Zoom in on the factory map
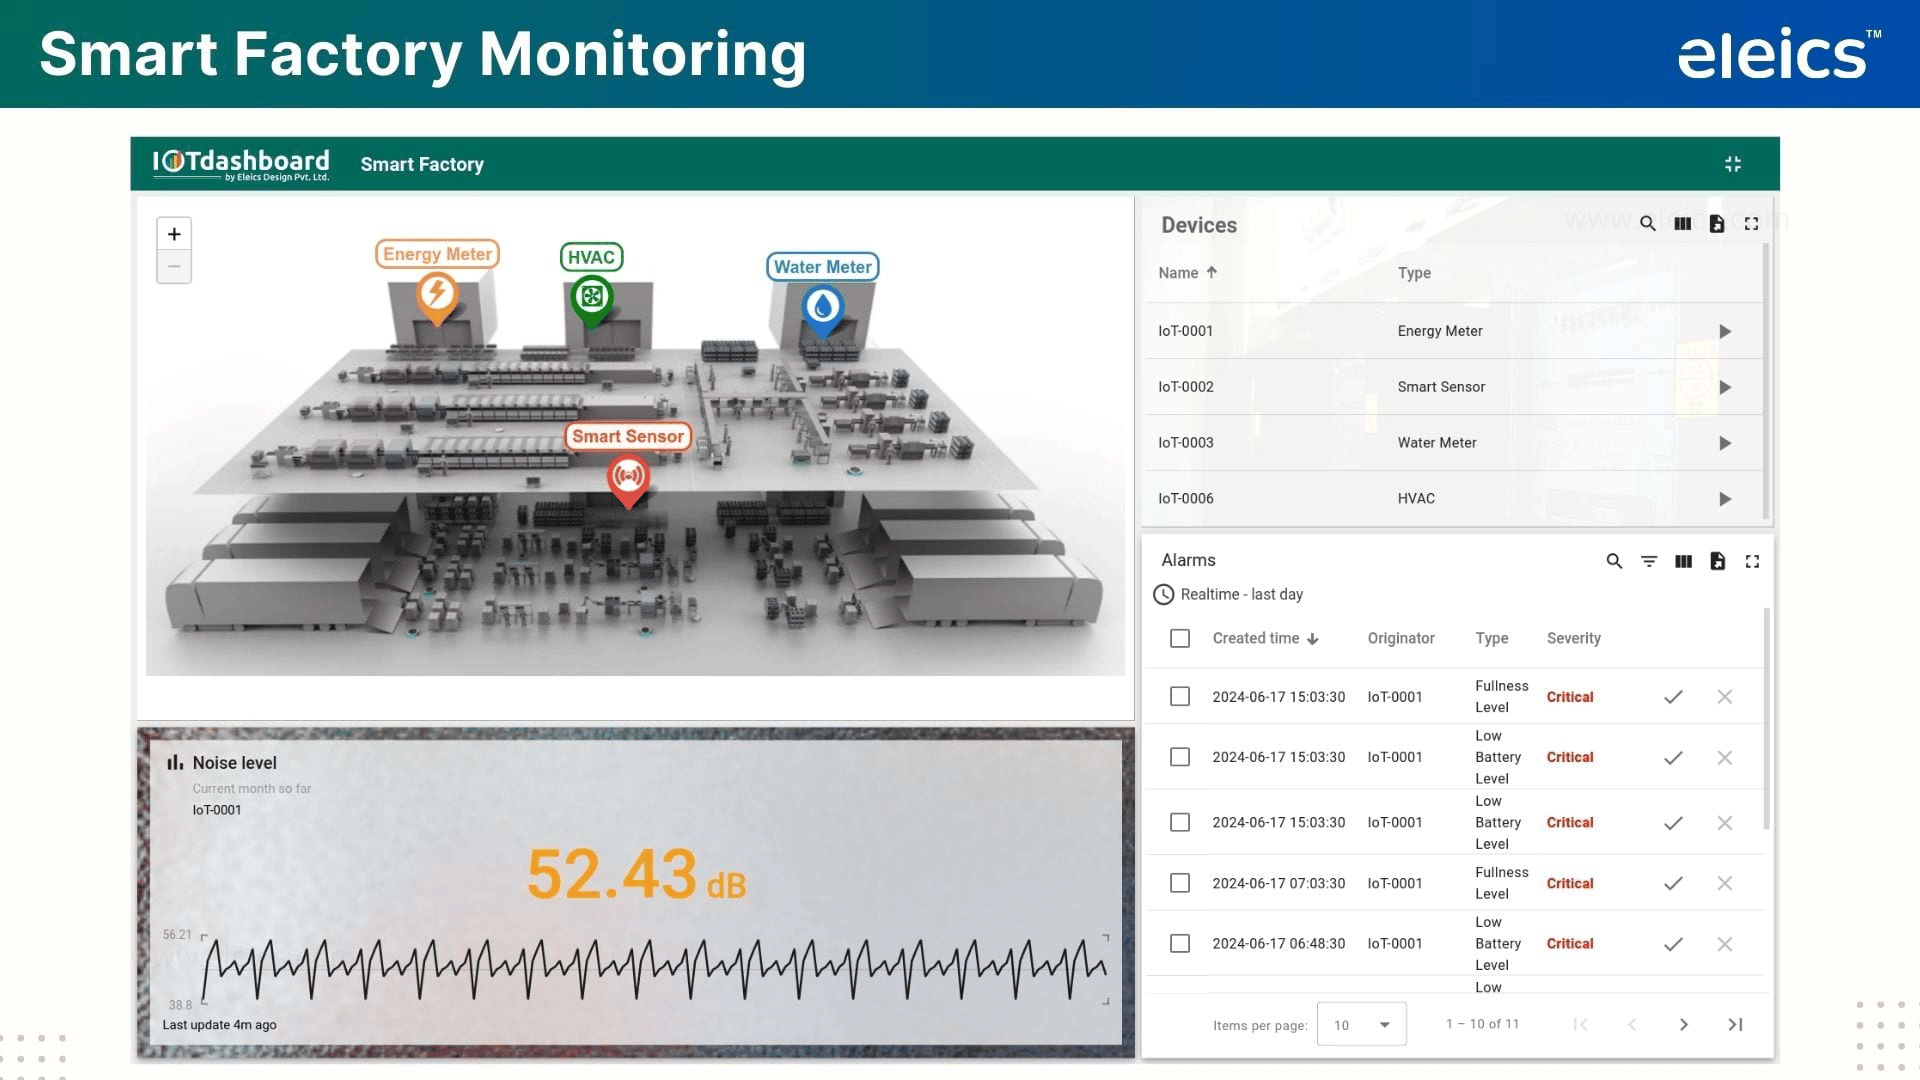Screen dimensions: 1920x1080 (174, 233)
